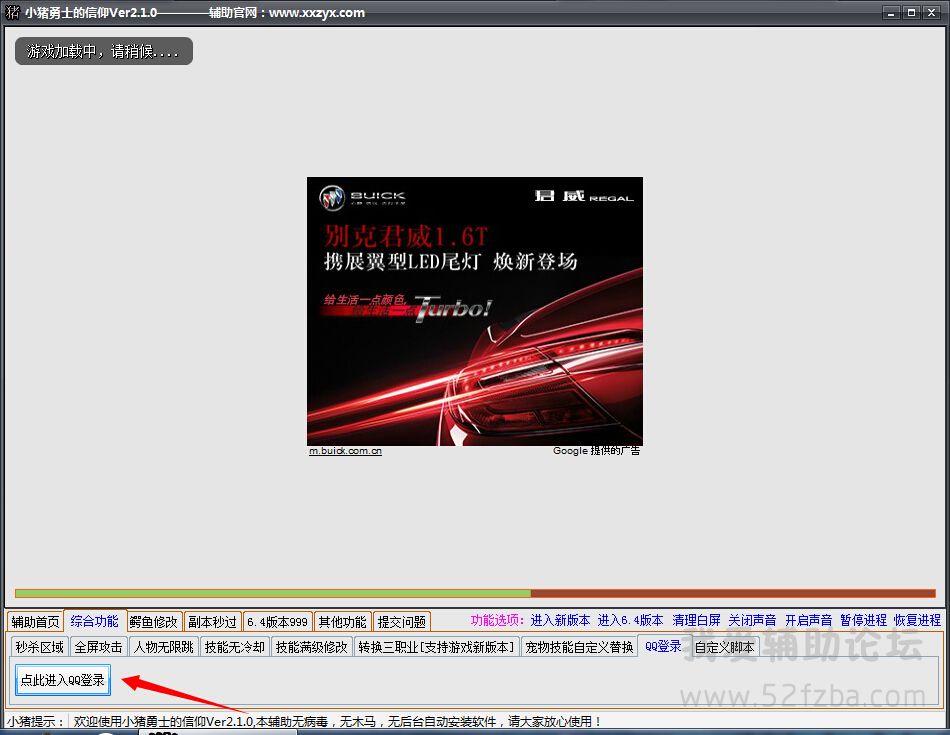
Task: Click the 小猪提示 status label
Action: pyautogui.click(x=36, y=722)
